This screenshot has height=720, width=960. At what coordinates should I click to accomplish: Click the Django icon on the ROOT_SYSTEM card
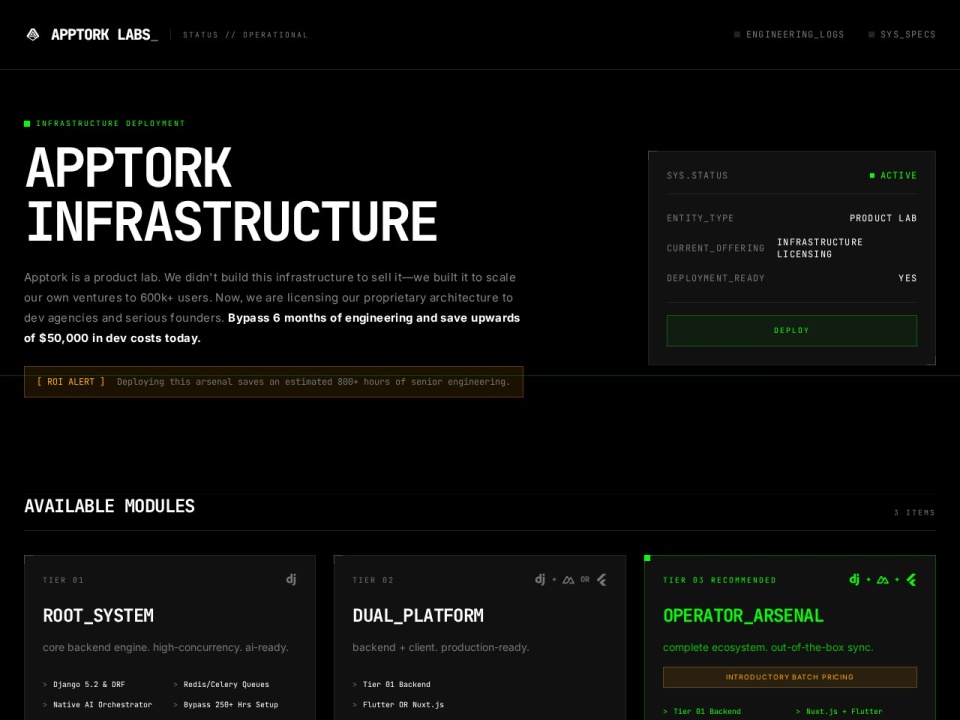point(291,579)
